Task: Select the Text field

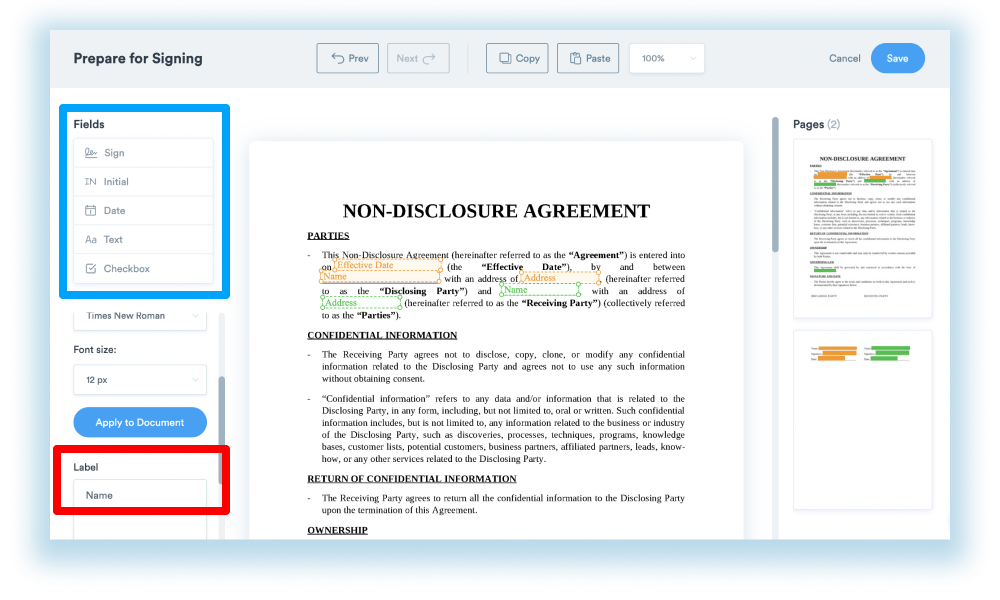Action: (143, 240)
